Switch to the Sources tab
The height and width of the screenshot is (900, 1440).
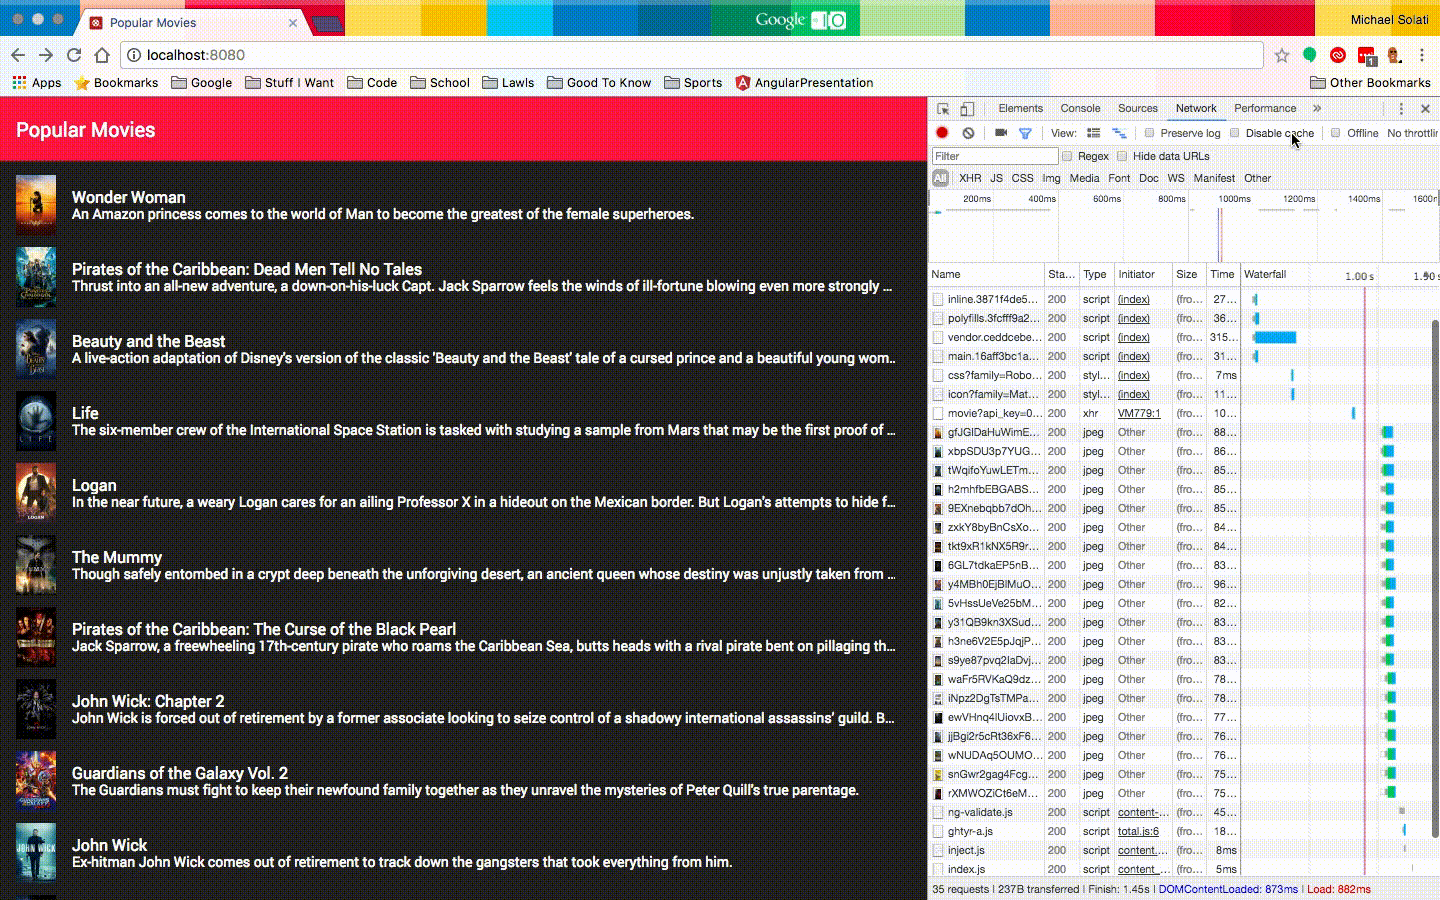[x=1138, y=109]
